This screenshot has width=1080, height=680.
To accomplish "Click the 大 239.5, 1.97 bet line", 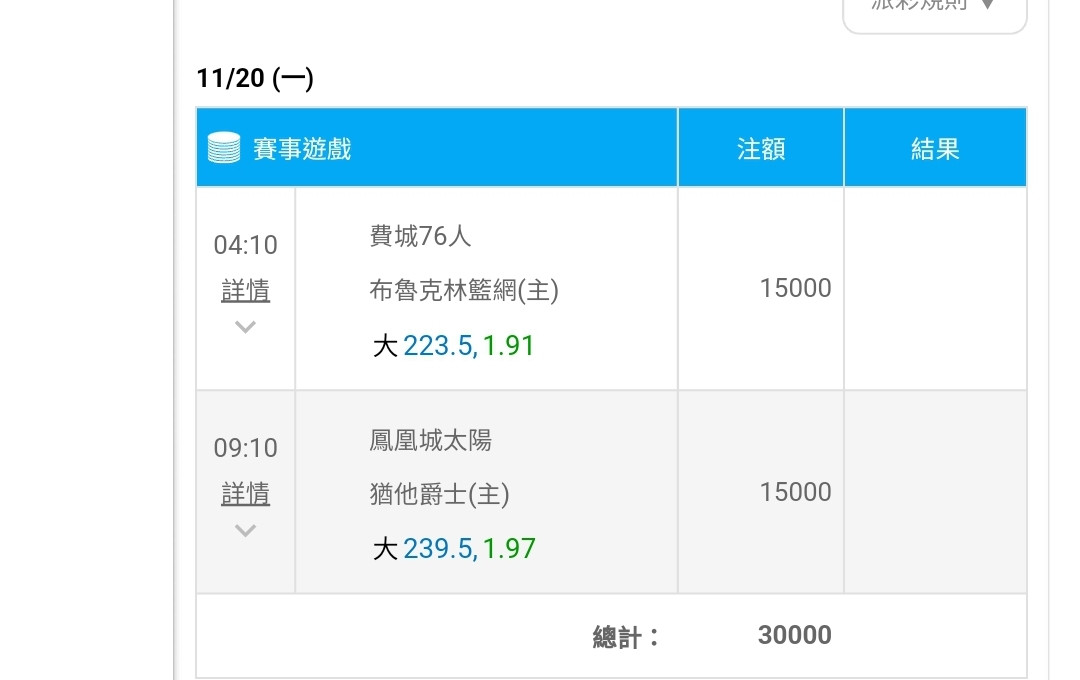I will click(x=454, y=548).
